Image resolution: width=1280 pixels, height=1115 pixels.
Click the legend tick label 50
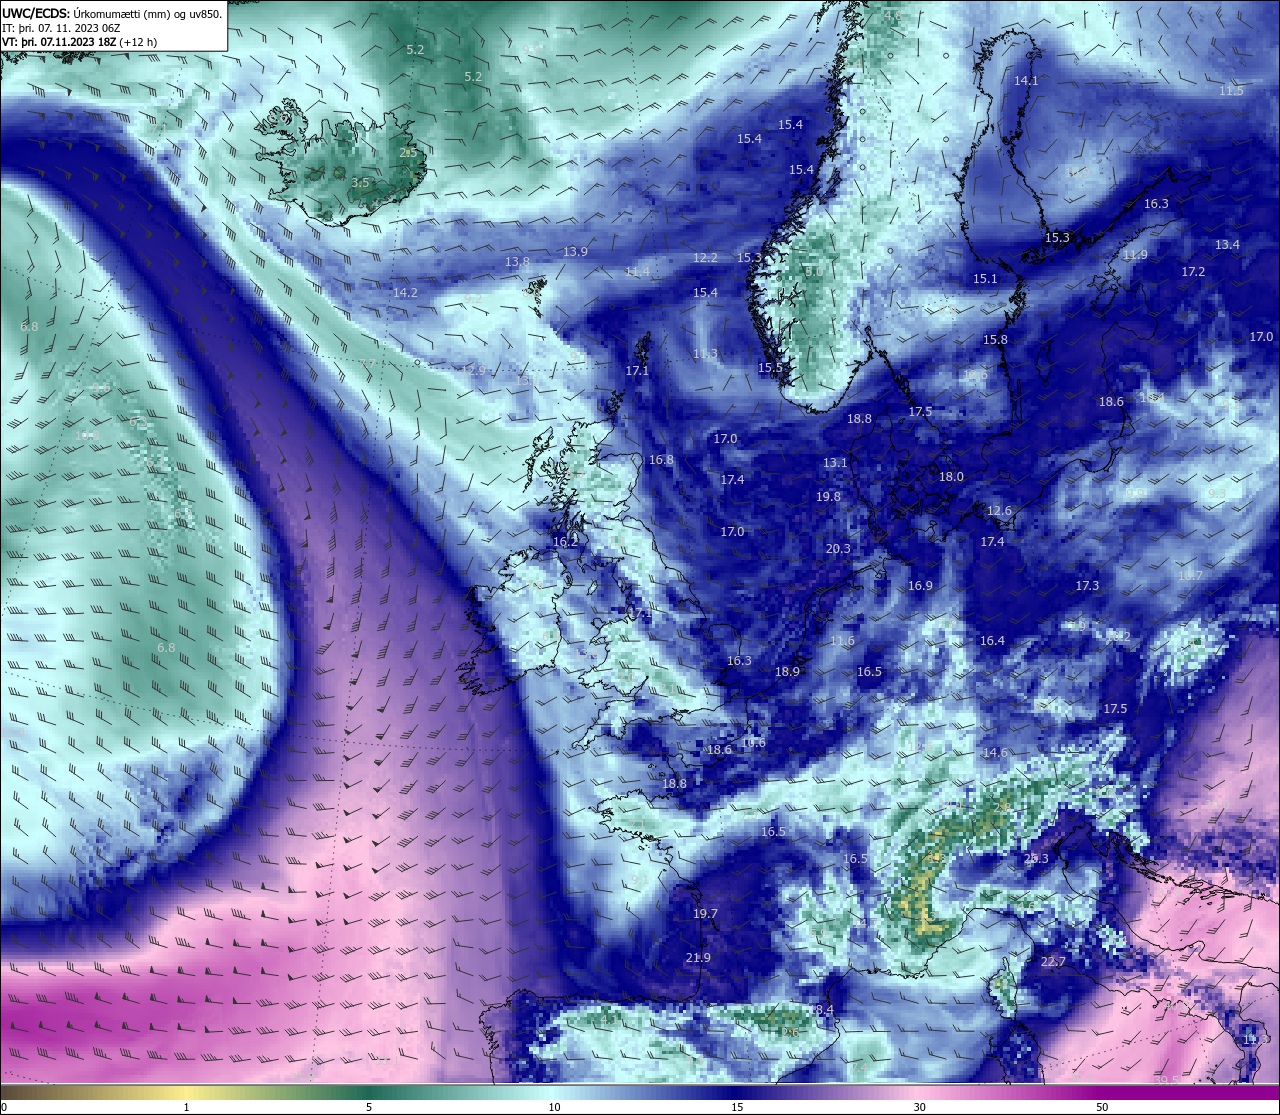click(x=1102, y=1107)
